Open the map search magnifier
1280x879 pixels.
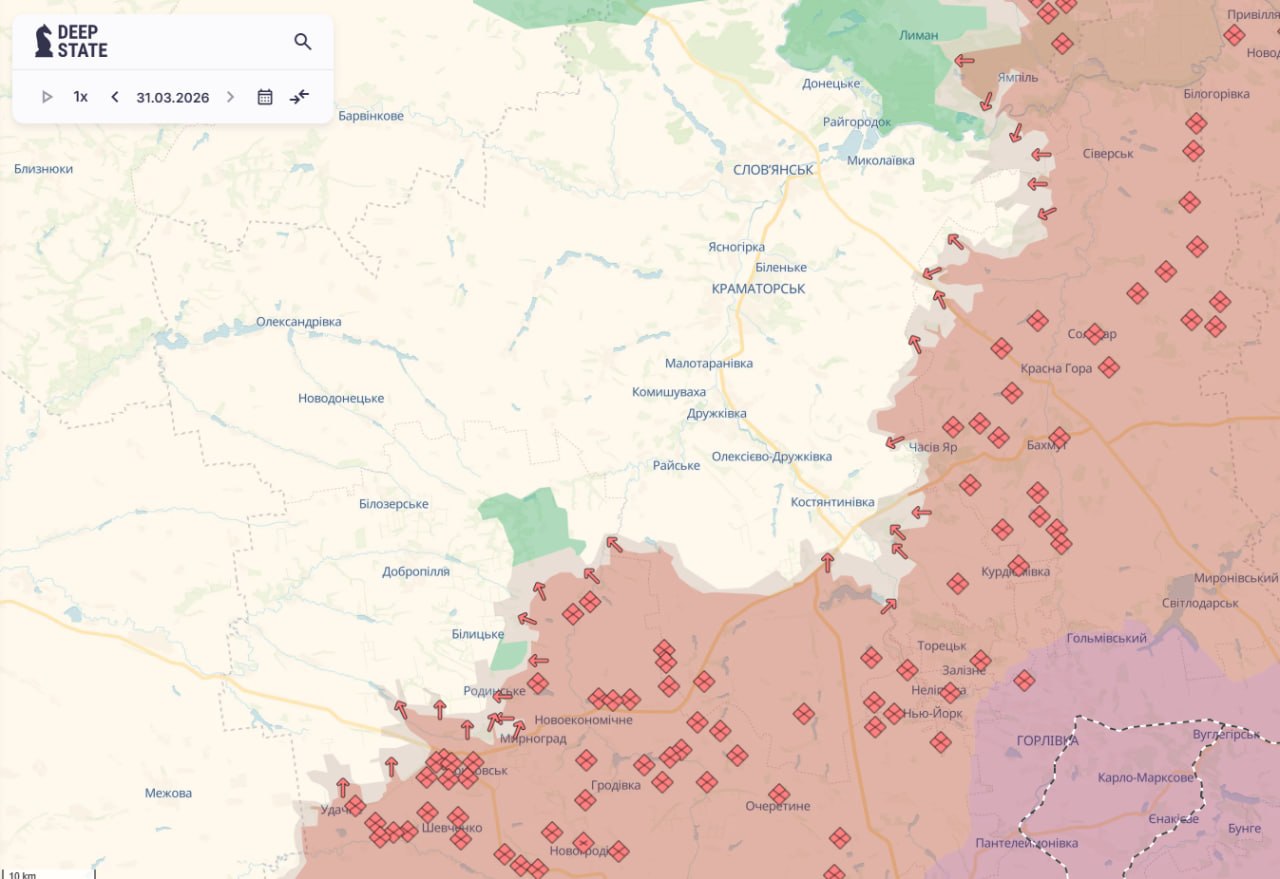point(302,42)
